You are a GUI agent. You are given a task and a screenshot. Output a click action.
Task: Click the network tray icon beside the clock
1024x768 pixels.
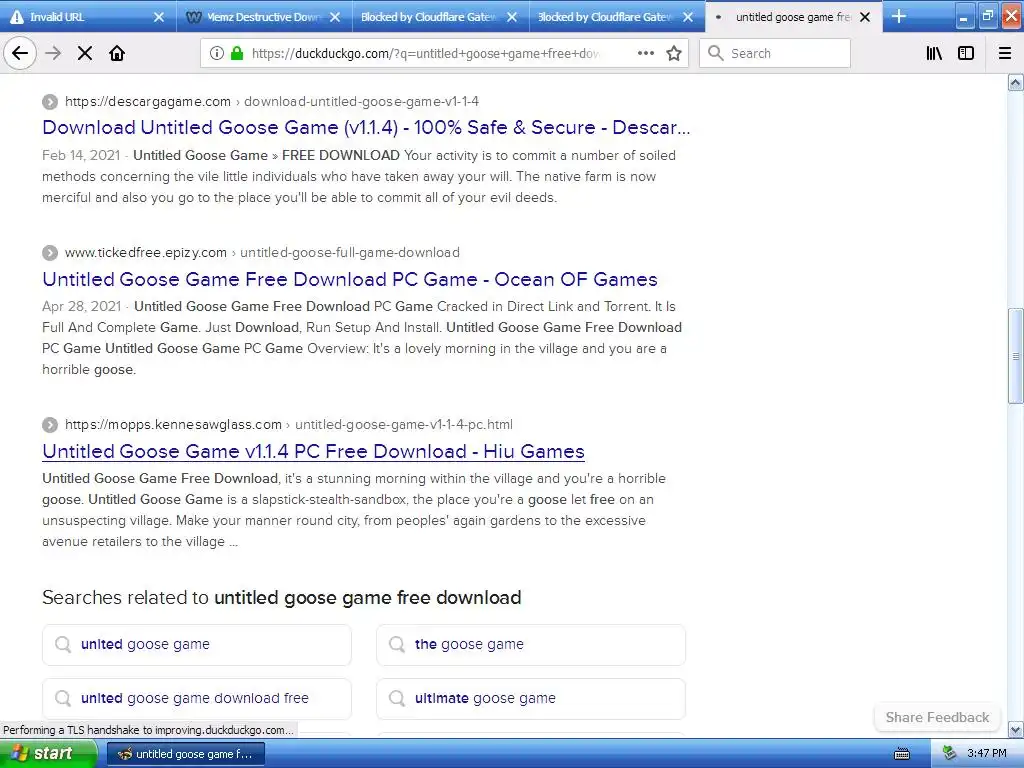(x=949, y=754)
